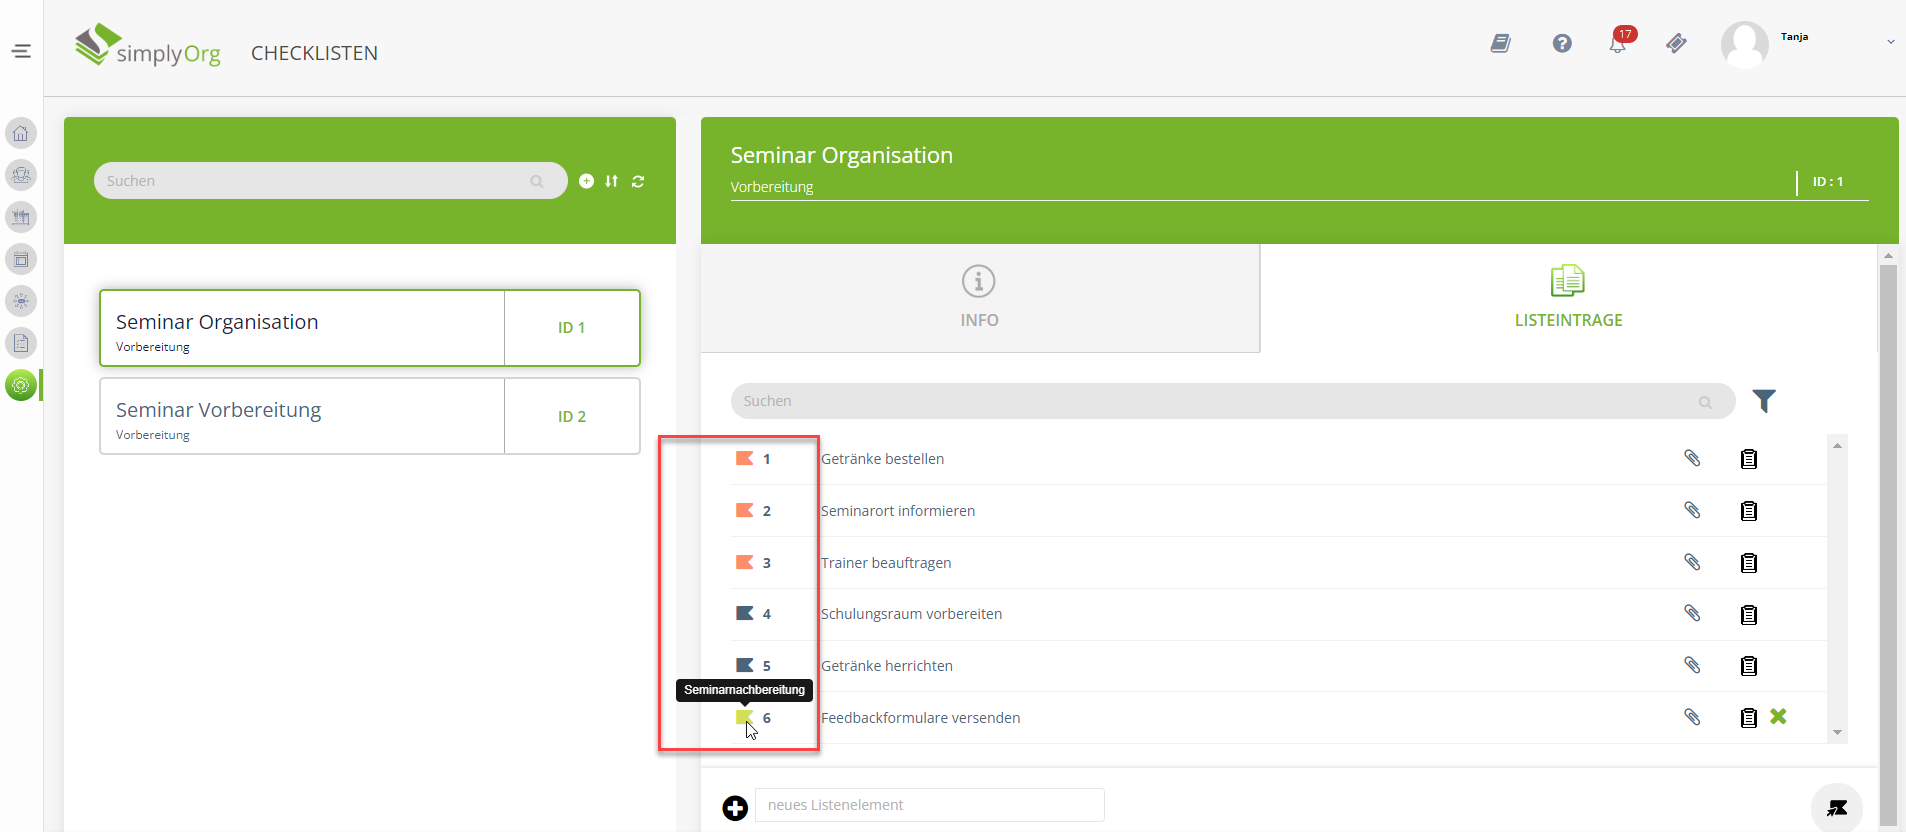Click the help question mark icon
1906x832 pixels.
pyautogui.click(x=1562, y=43)
